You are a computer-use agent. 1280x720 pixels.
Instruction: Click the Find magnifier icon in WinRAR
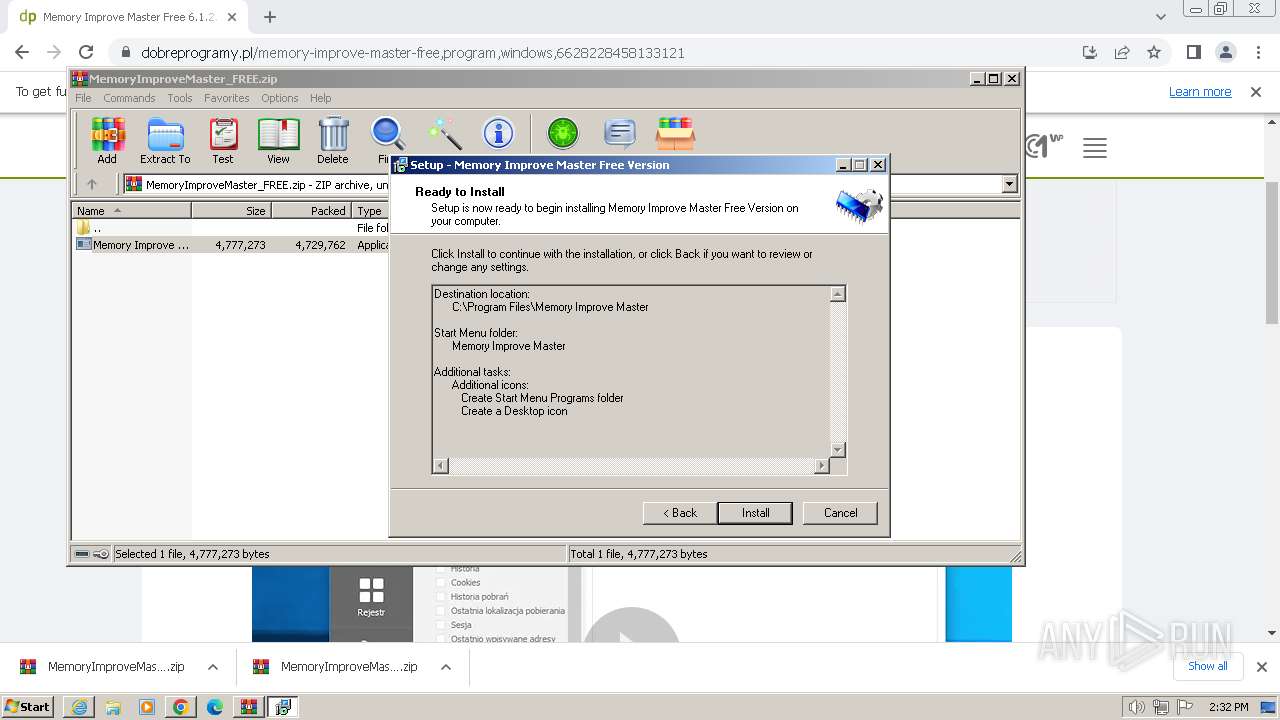[387, 134]
